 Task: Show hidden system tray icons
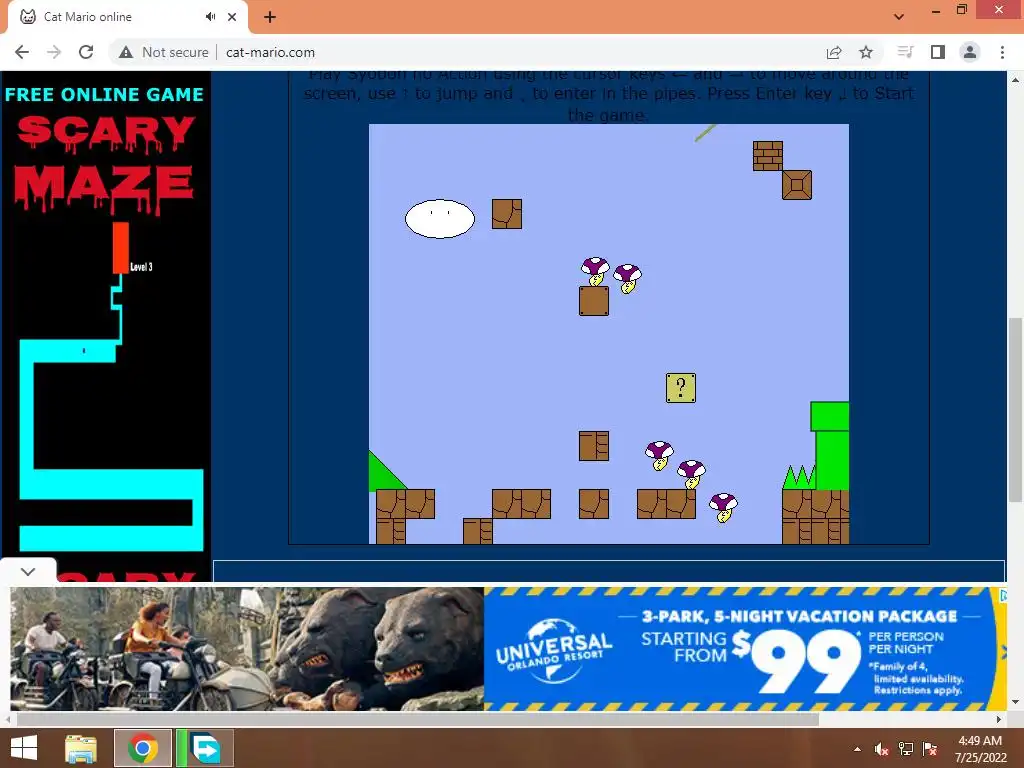click(x=857, y=749)
